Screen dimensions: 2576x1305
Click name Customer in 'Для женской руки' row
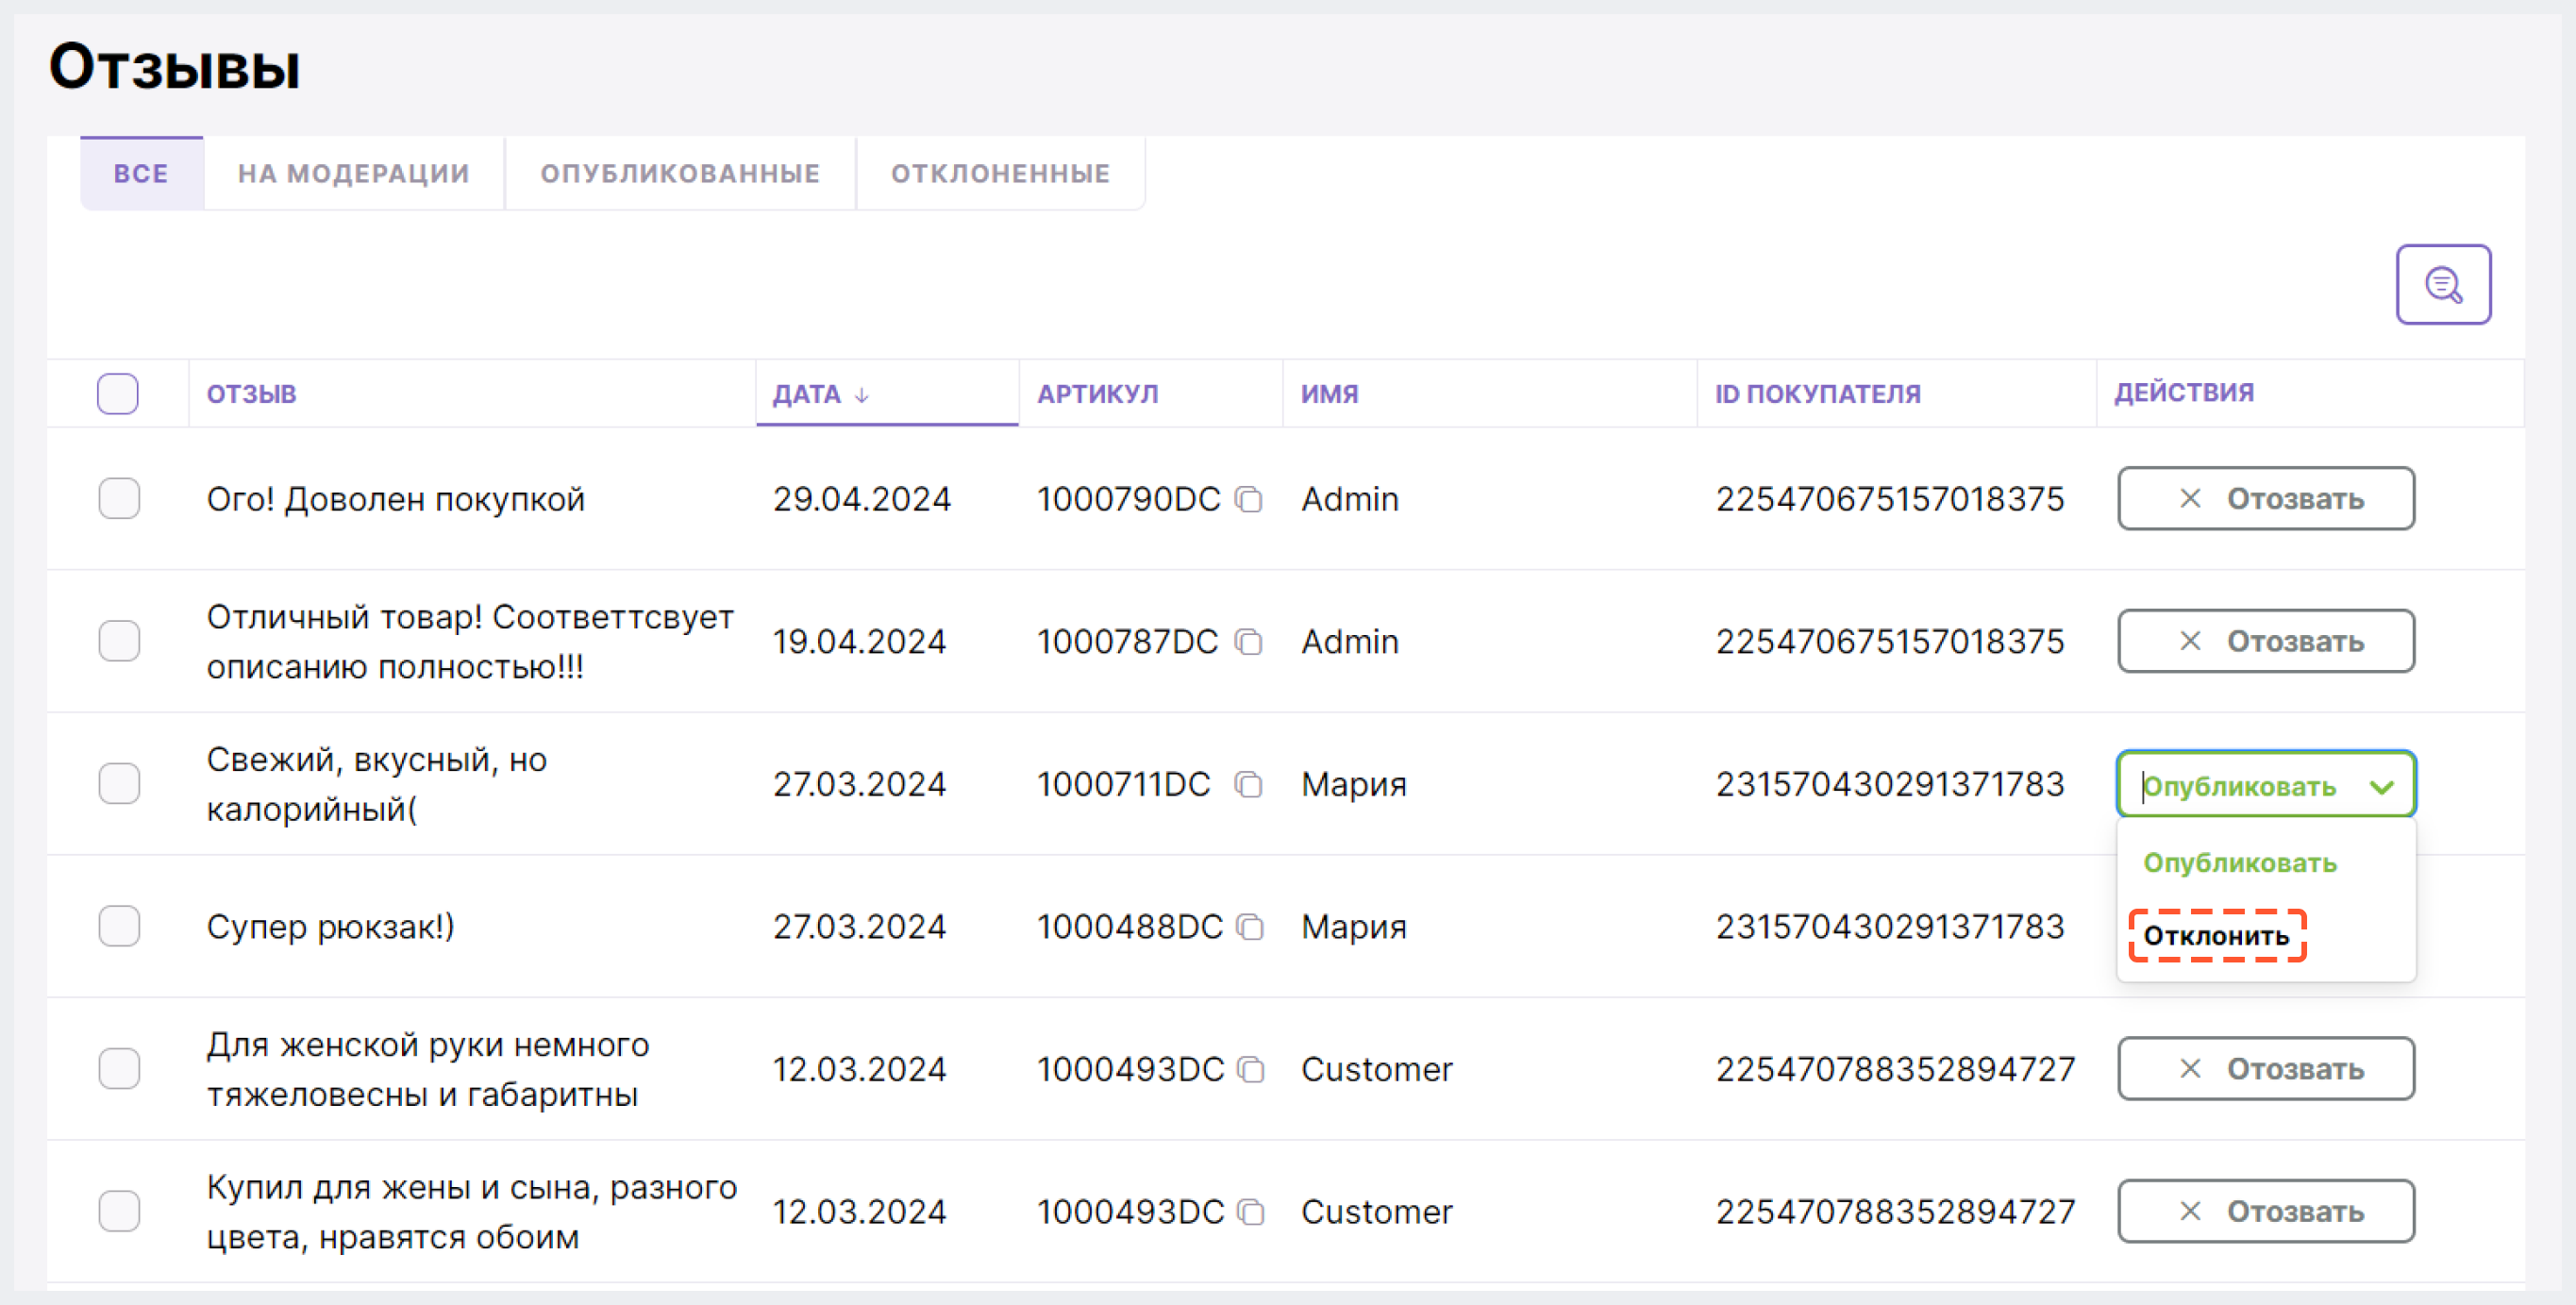point(1376,1069)
